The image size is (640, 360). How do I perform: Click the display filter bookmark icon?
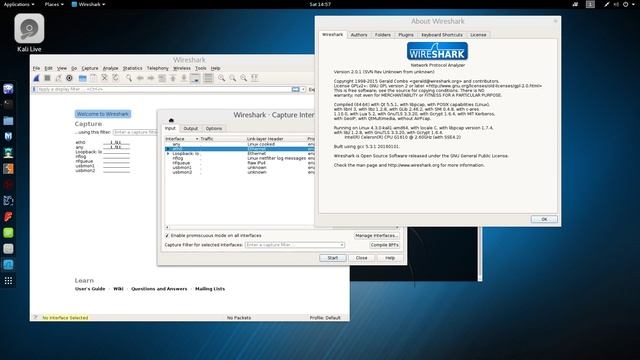pos(35,89)
